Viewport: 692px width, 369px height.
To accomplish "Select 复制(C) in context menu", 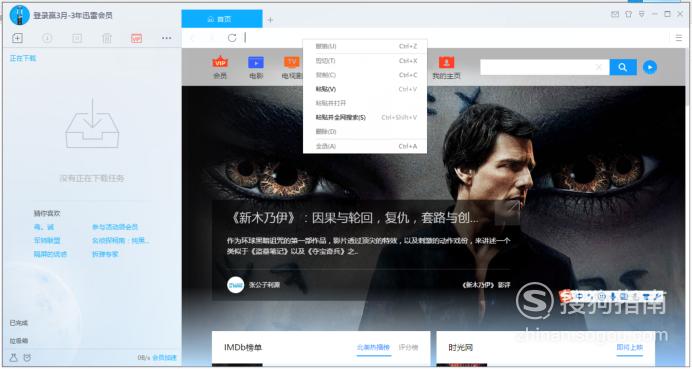I will [365, 75].
